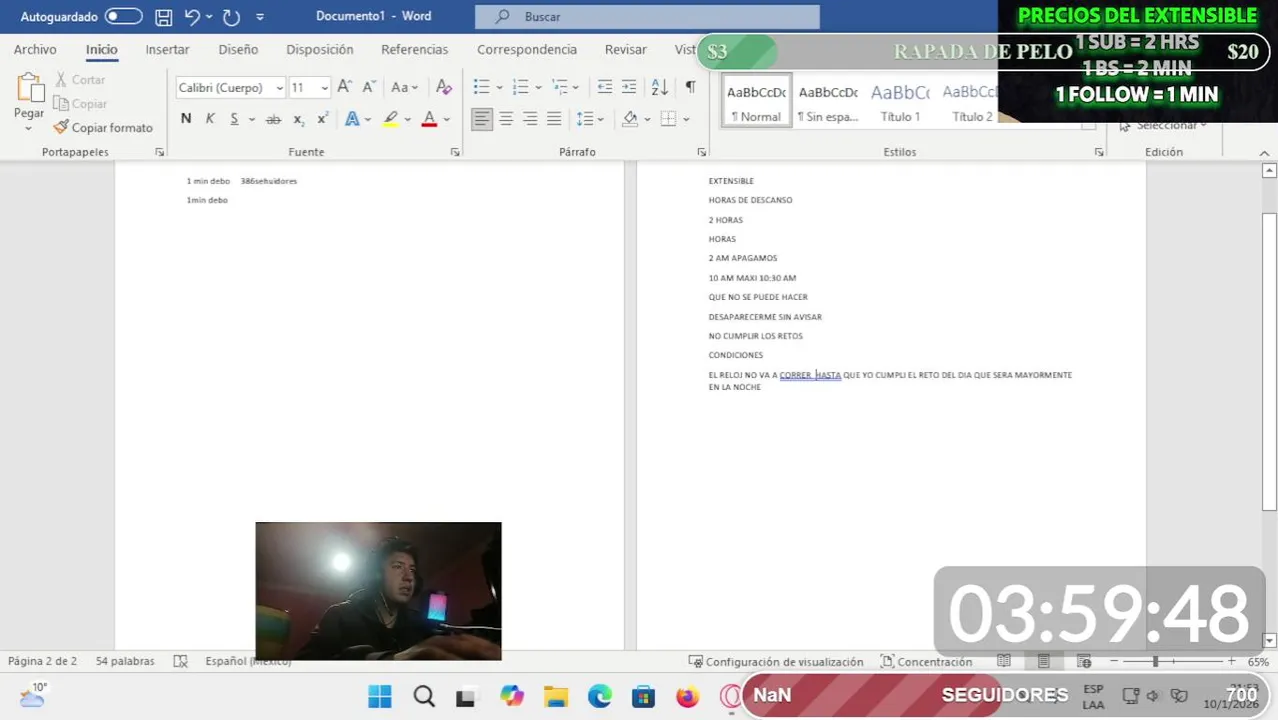Screen dimensions: 1278x720
Task: Apply the Normal style
Action: [x=756, y=101]
